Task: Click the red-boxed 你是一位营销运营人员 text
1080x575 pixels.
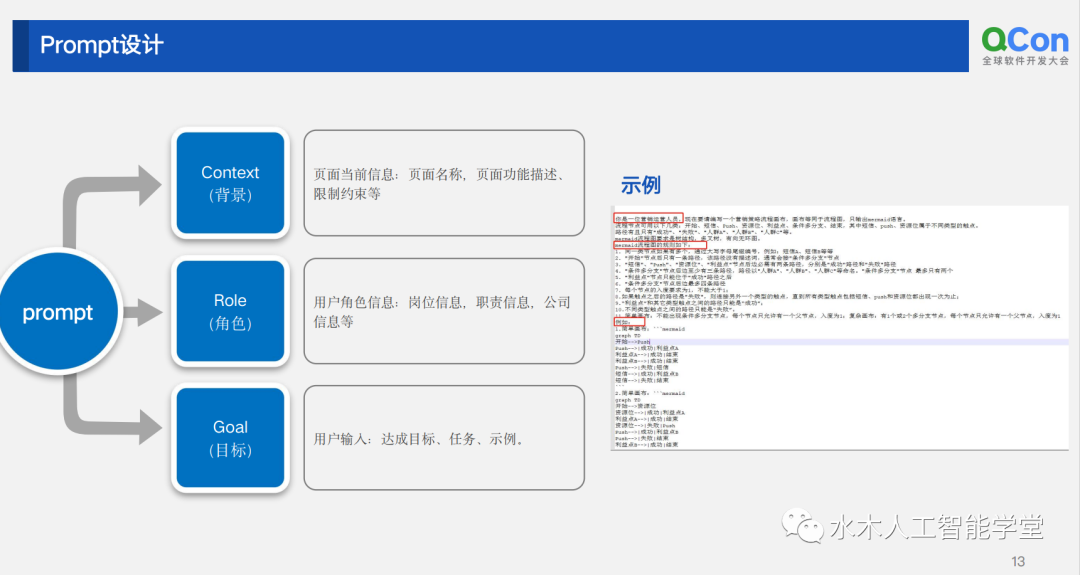Action: [x=648, y=217]
